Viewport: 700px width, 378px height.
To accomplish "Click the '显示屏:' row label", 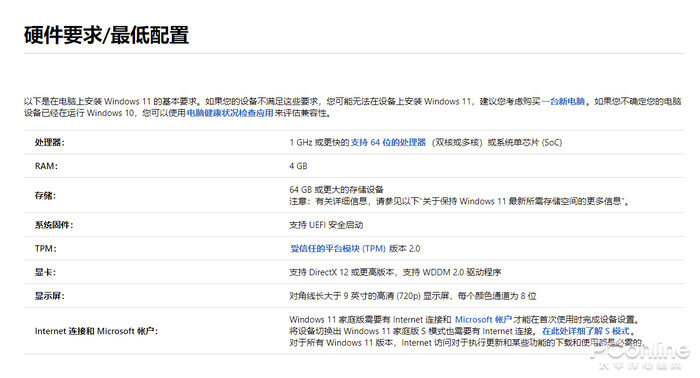I will [x=50, y=296].
